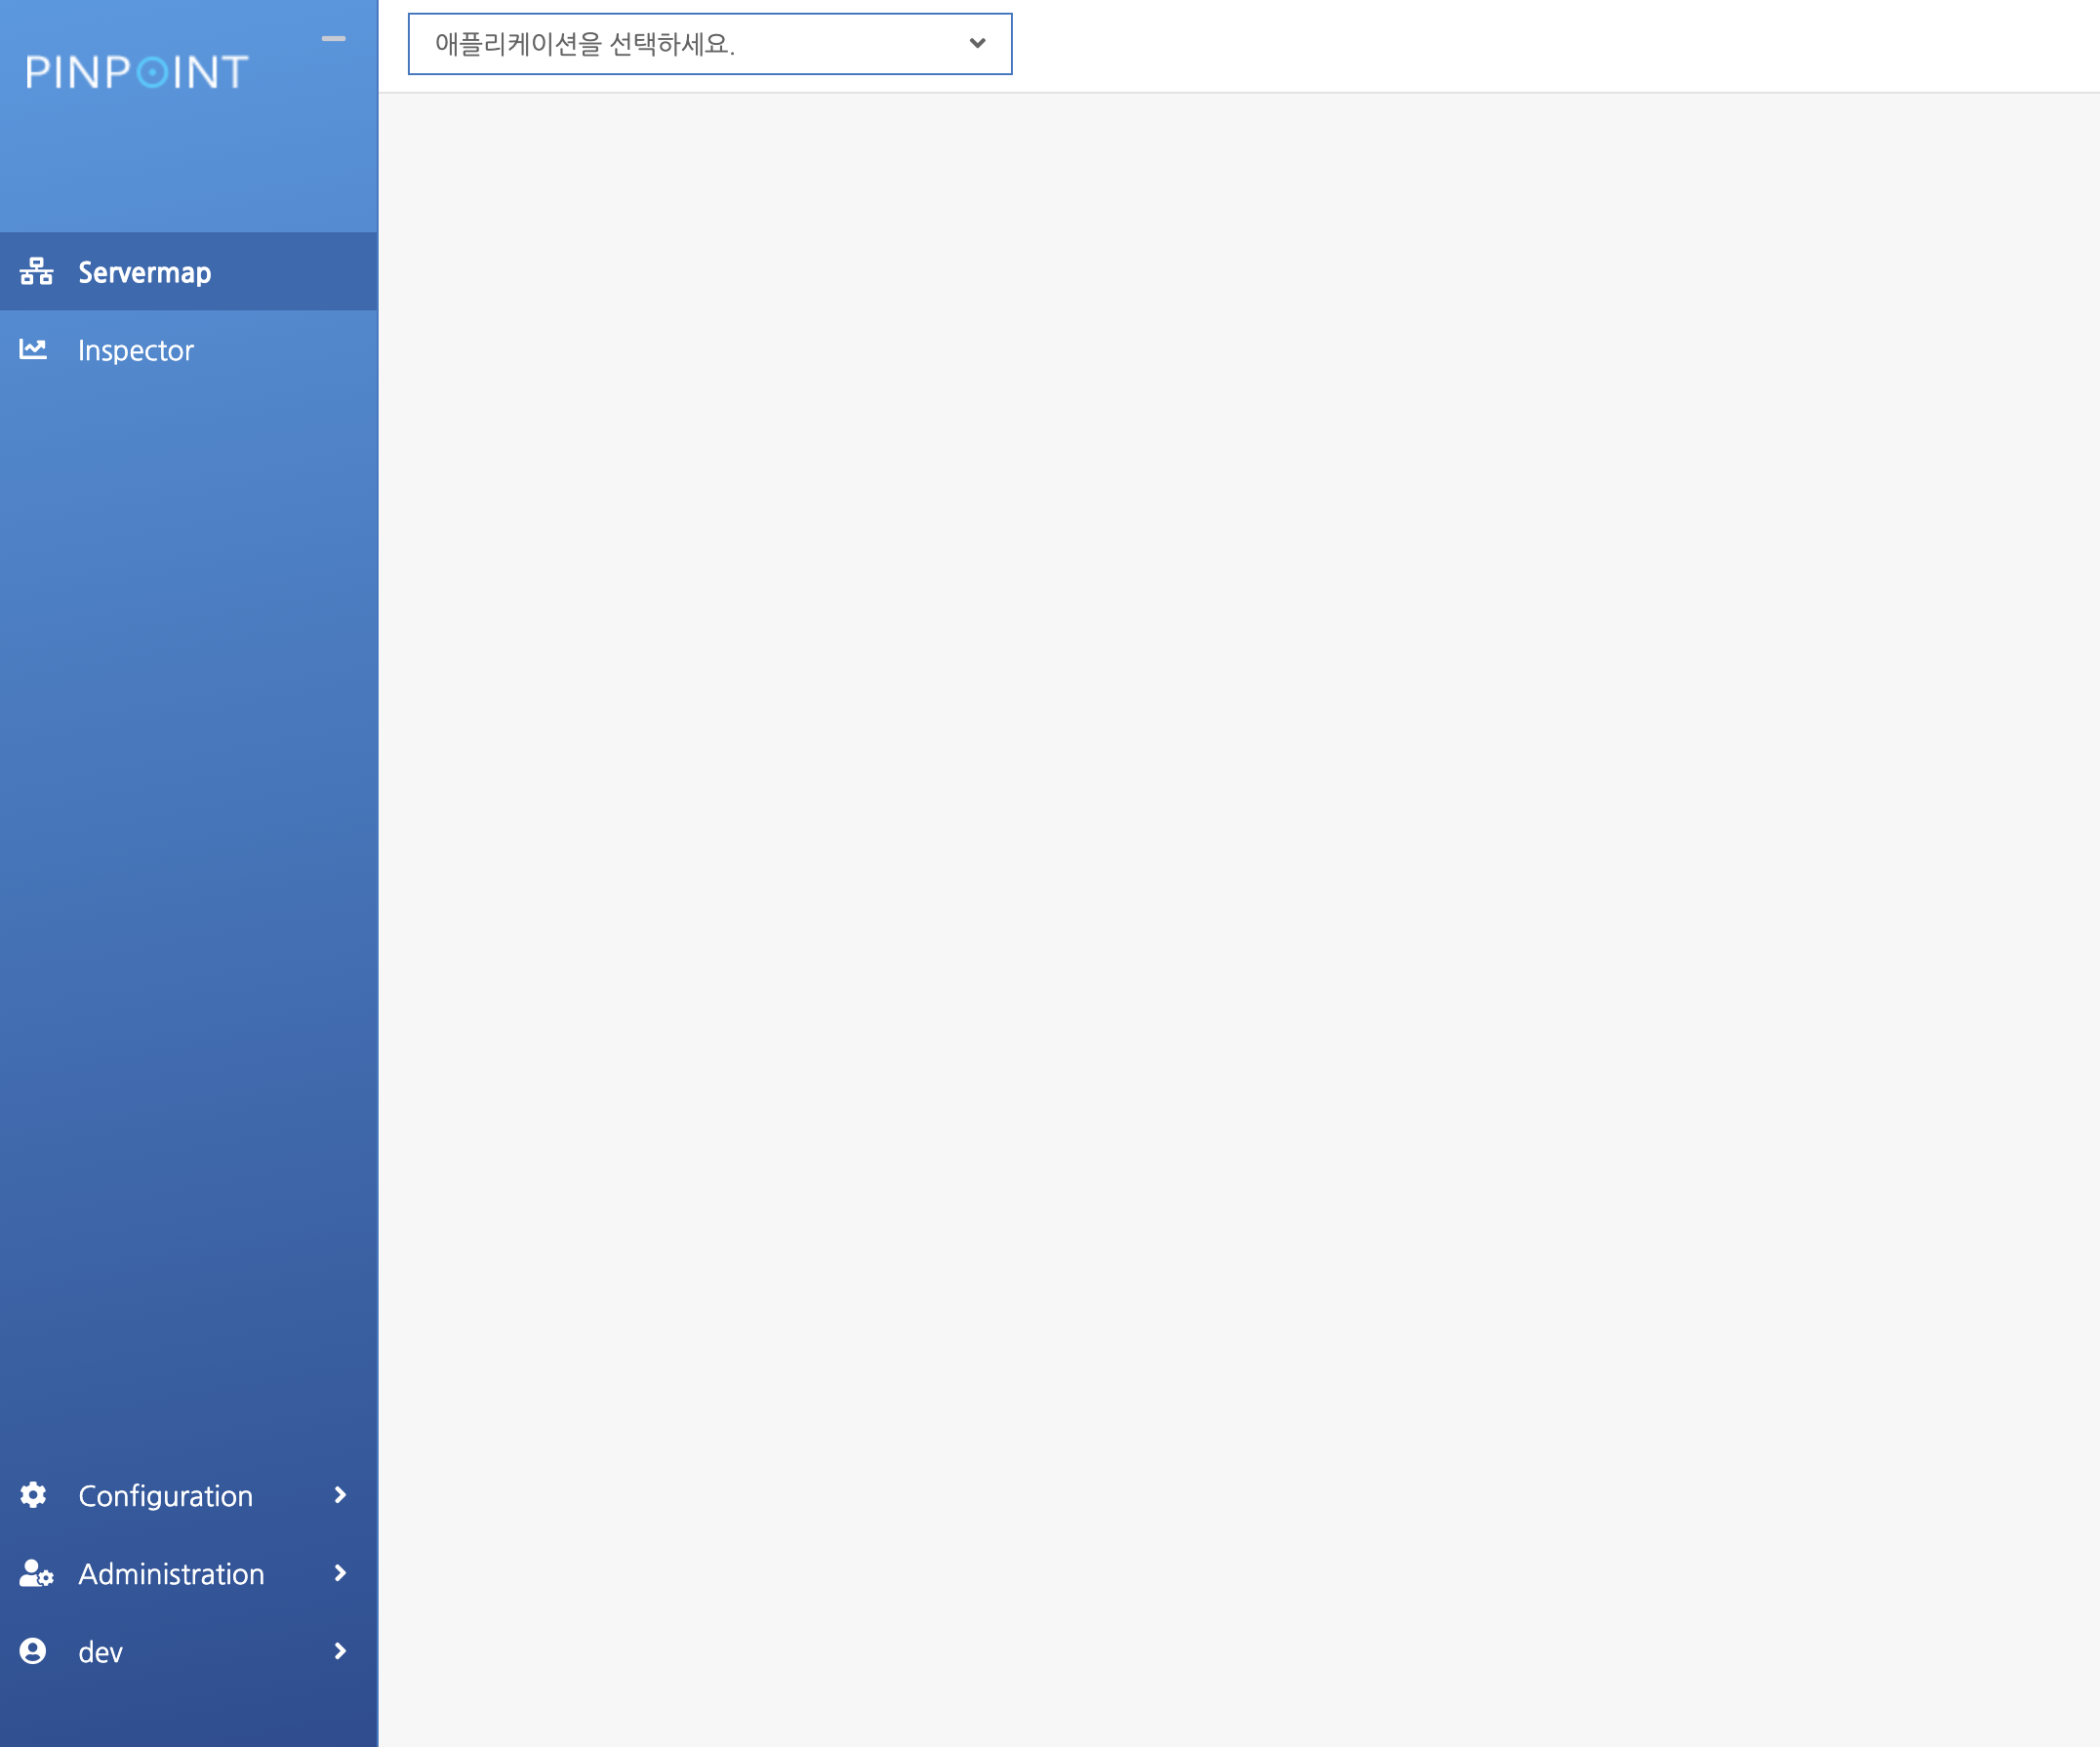Expand the Administration submenu chevron
The width and height of the screenshot is (2100, 1747).
tap(340, 1573)
